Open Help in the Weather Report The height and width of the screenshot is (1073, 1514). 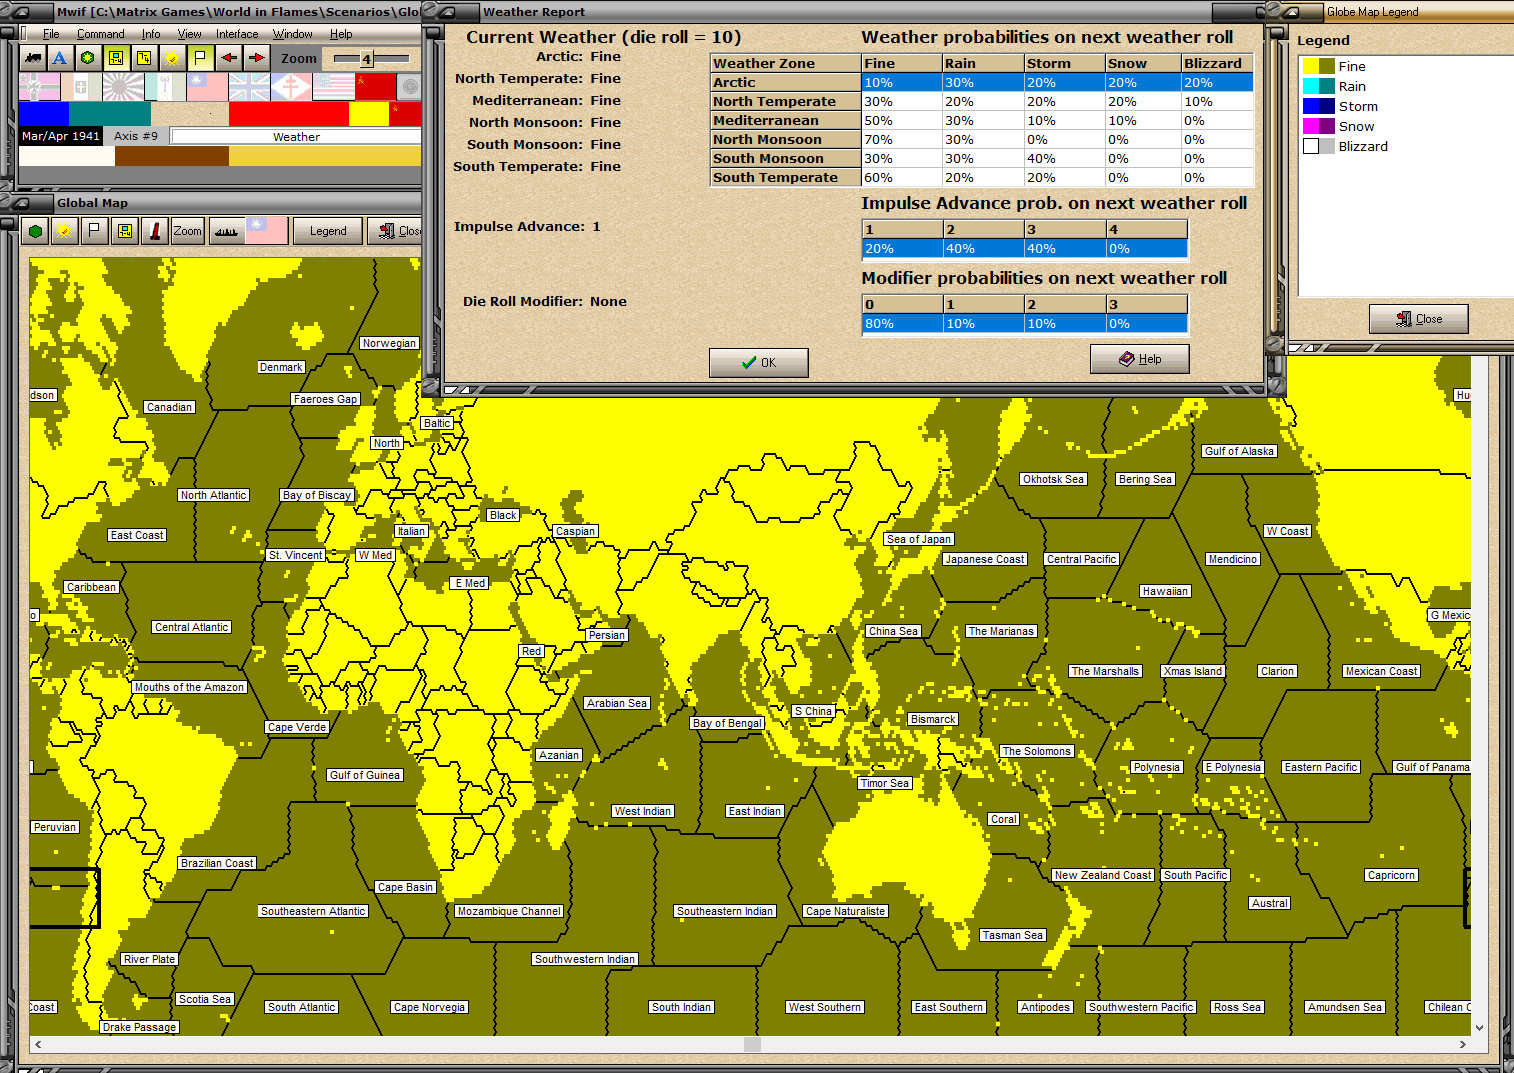click(x=1139, y=359)
